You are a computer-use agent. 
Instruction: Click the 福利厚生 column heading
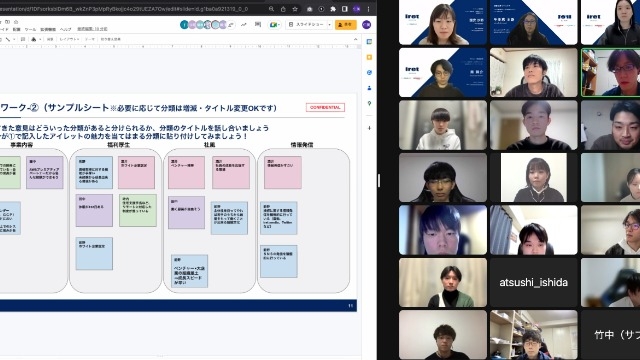(118, 145)
